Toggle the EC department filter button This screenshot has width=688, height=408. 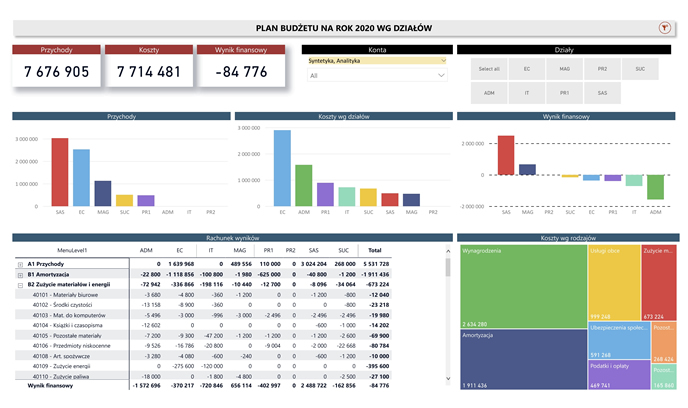click(525, 68)
